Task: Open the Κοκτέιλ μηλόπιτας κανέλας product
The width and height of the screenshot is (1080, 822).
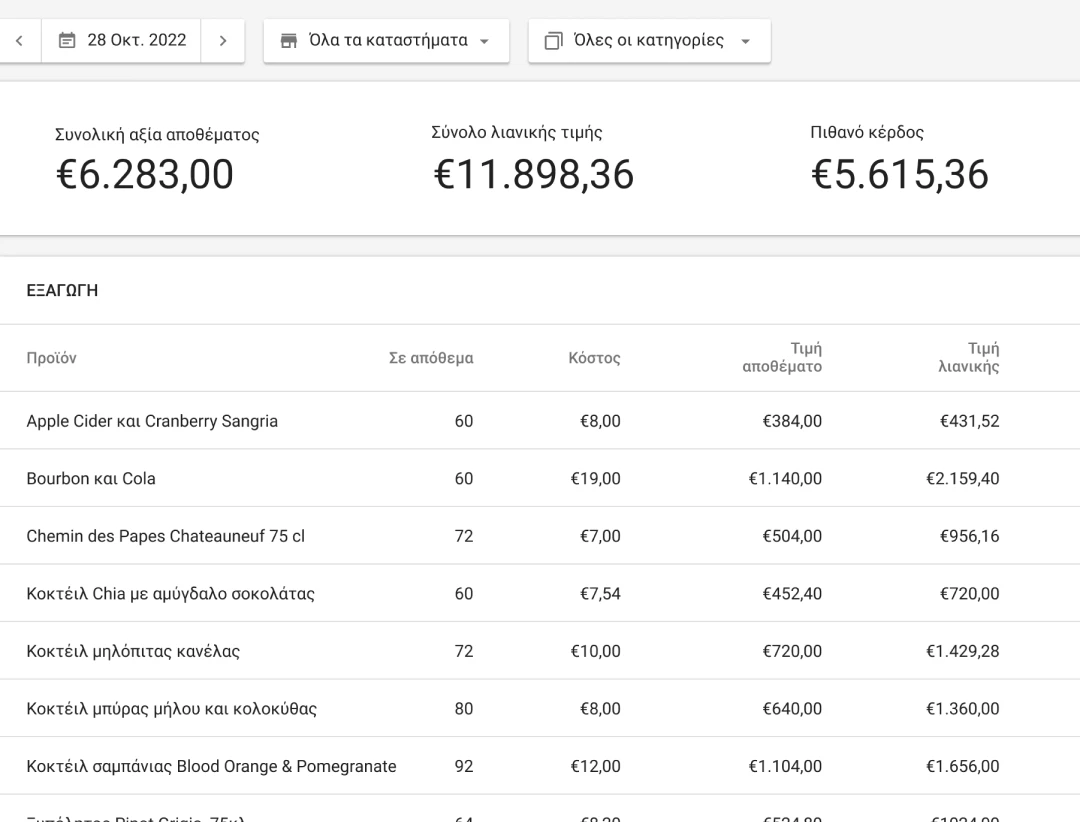Action: pos(133,652)
